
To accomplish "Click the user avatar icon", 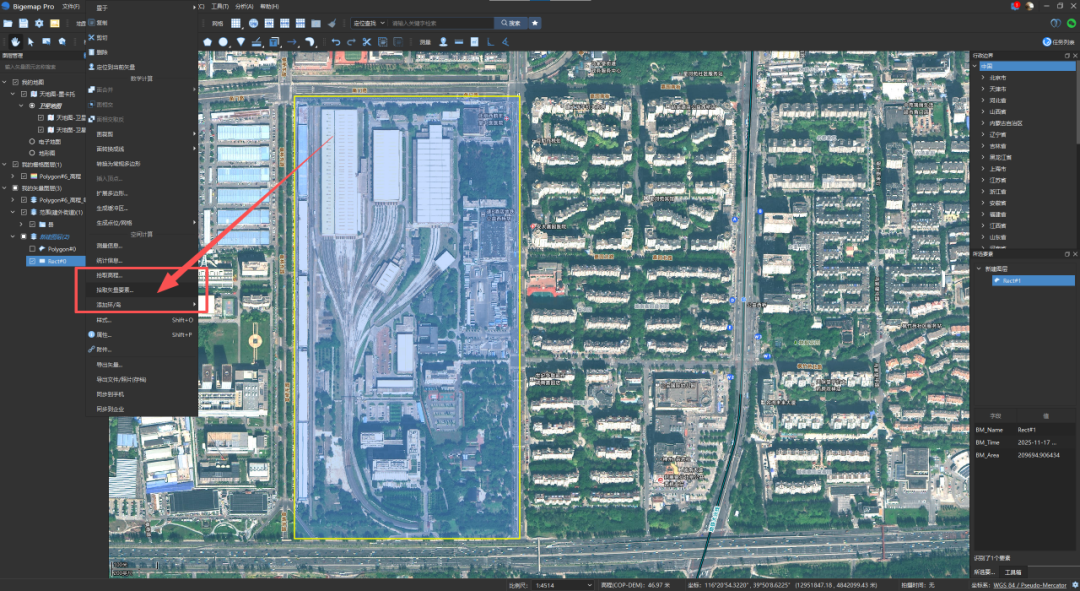I will tap(1030, 6).
